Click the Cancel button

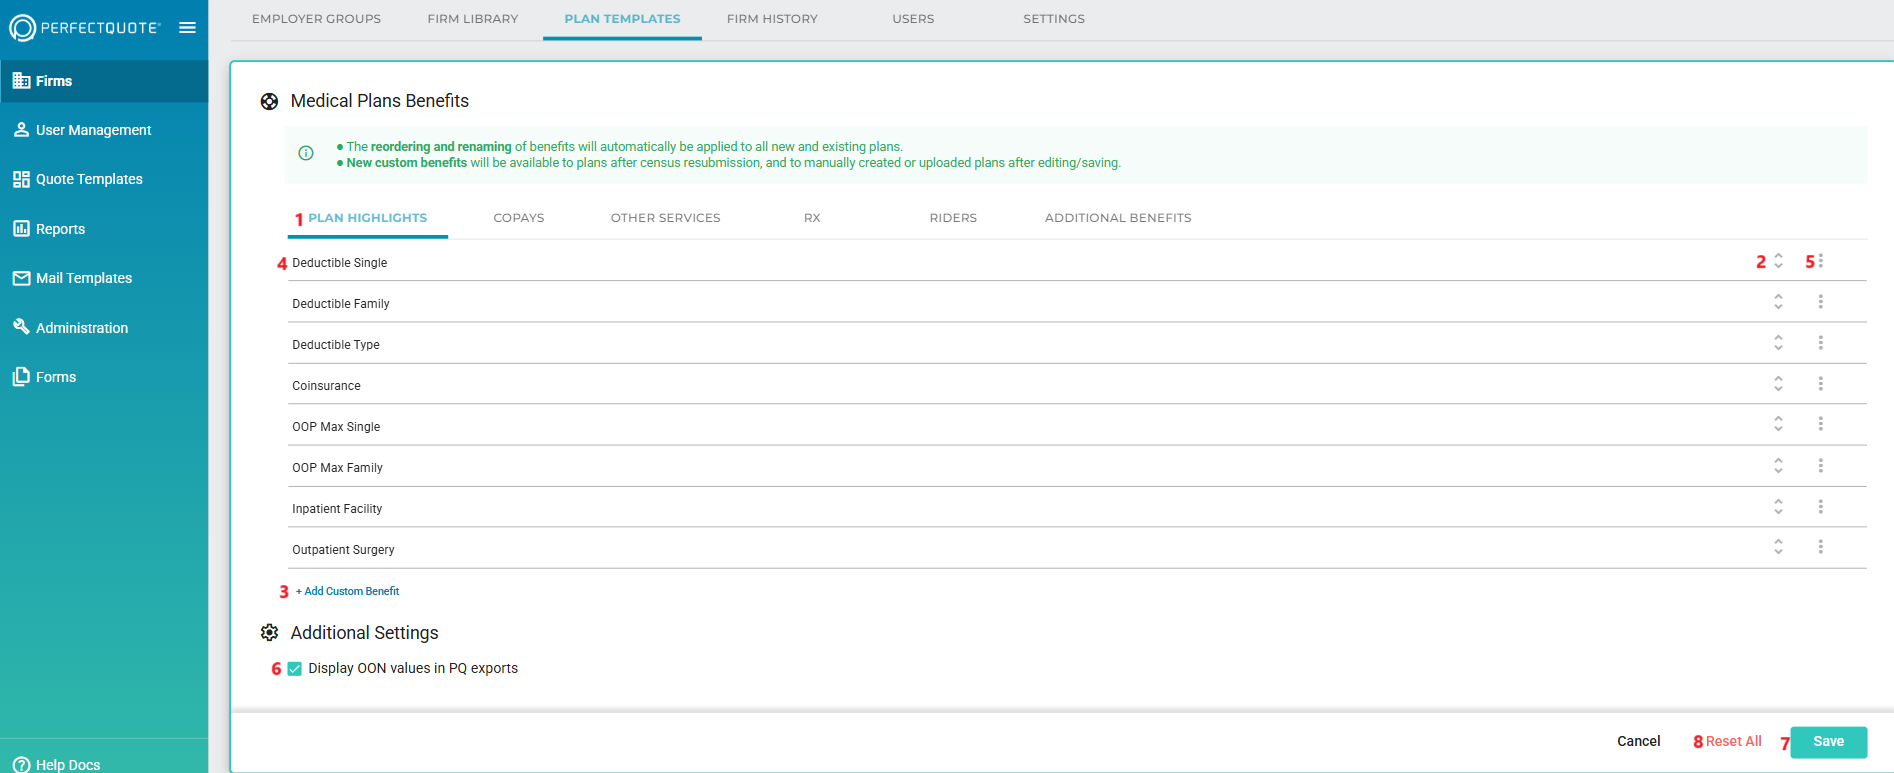tap(1638, 741)
